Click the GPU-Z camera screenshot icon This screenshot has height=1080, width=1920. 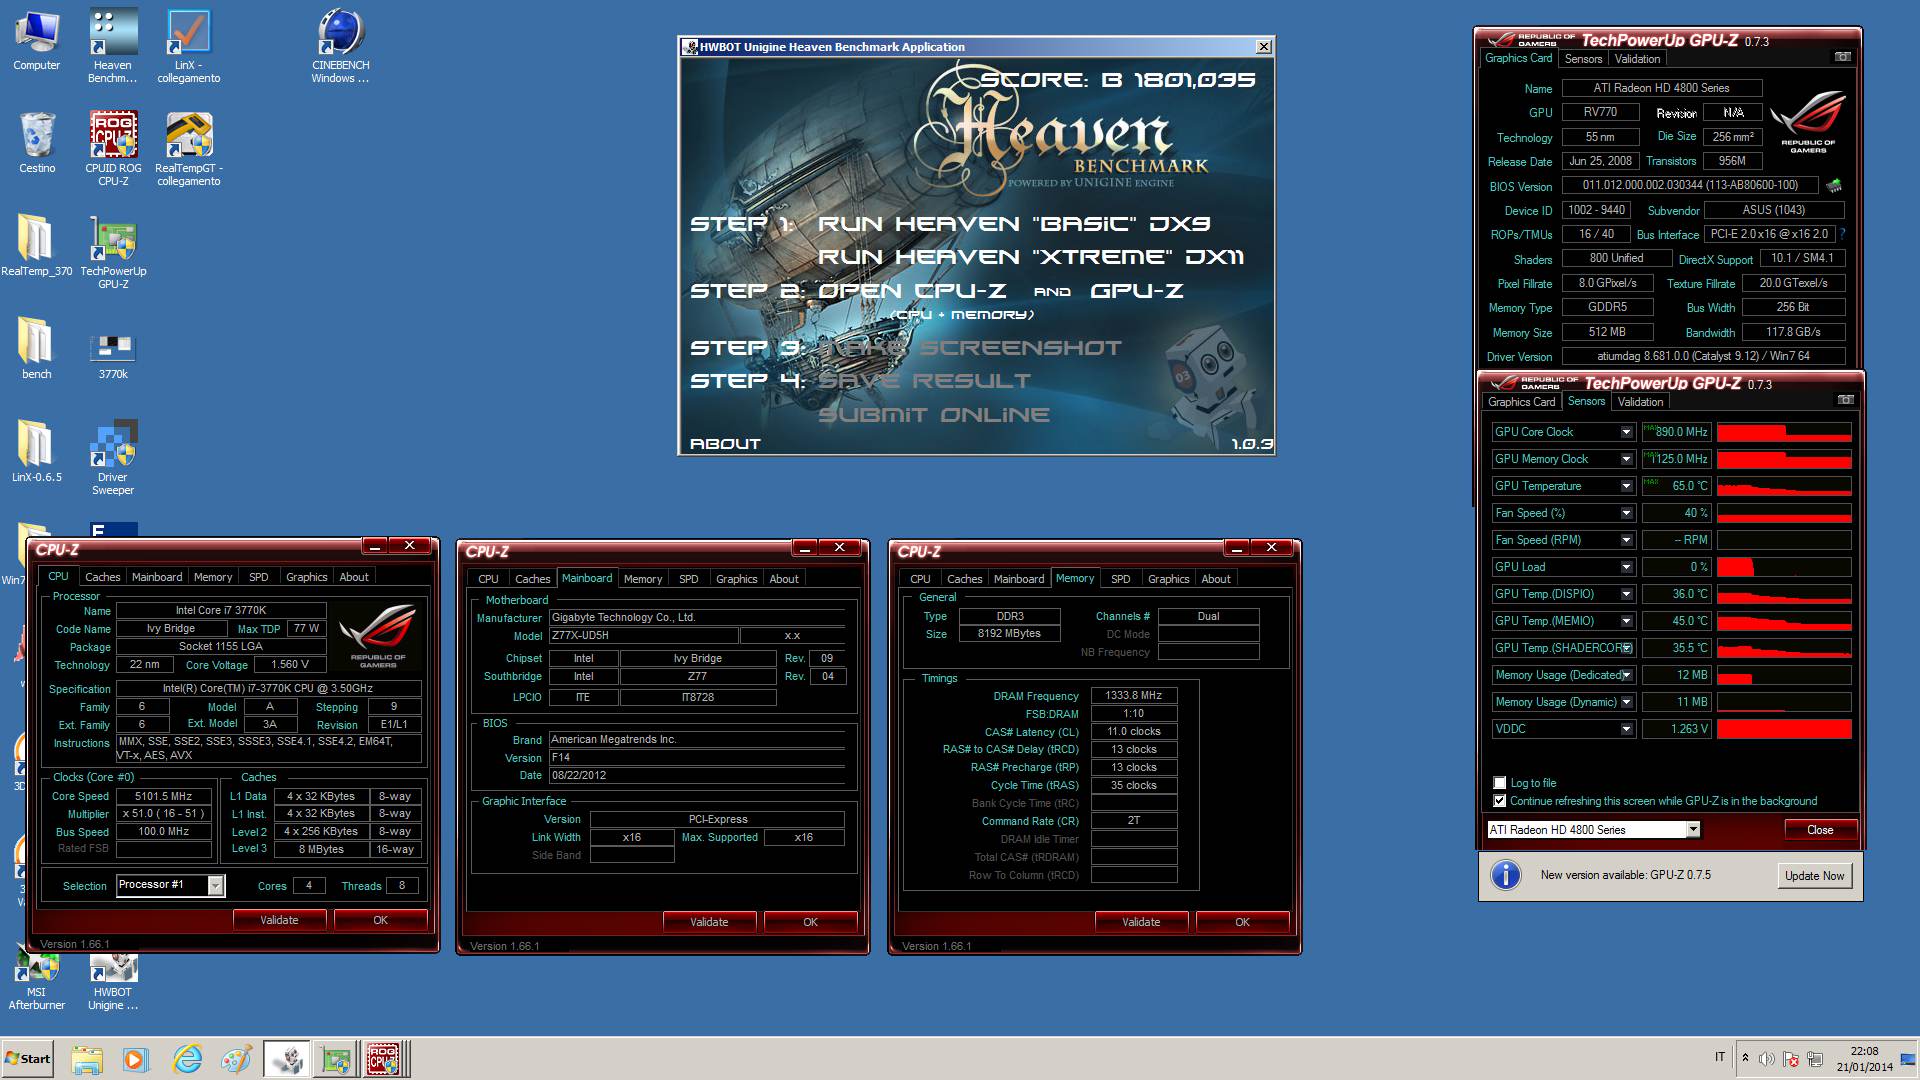pyautogui.click(x=1842, y=57)
